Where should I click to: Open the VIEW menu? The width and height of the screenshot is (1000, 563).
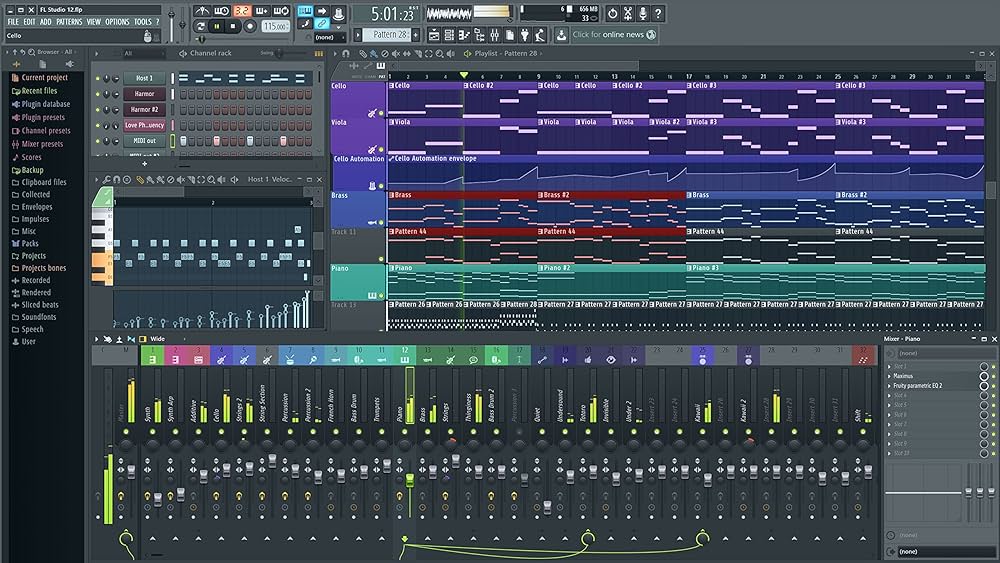[94, 22]
